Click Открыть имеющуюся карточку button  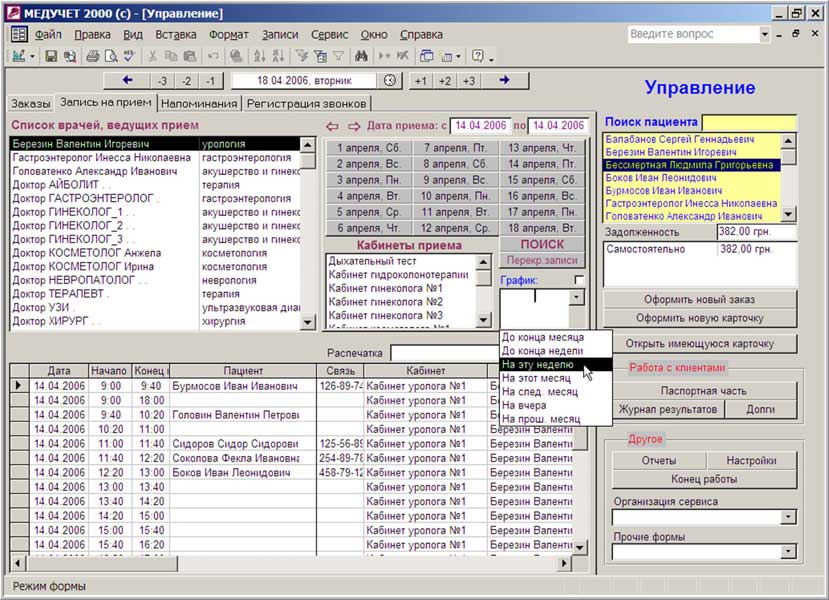pyautogui.click(x=699, y=344)
